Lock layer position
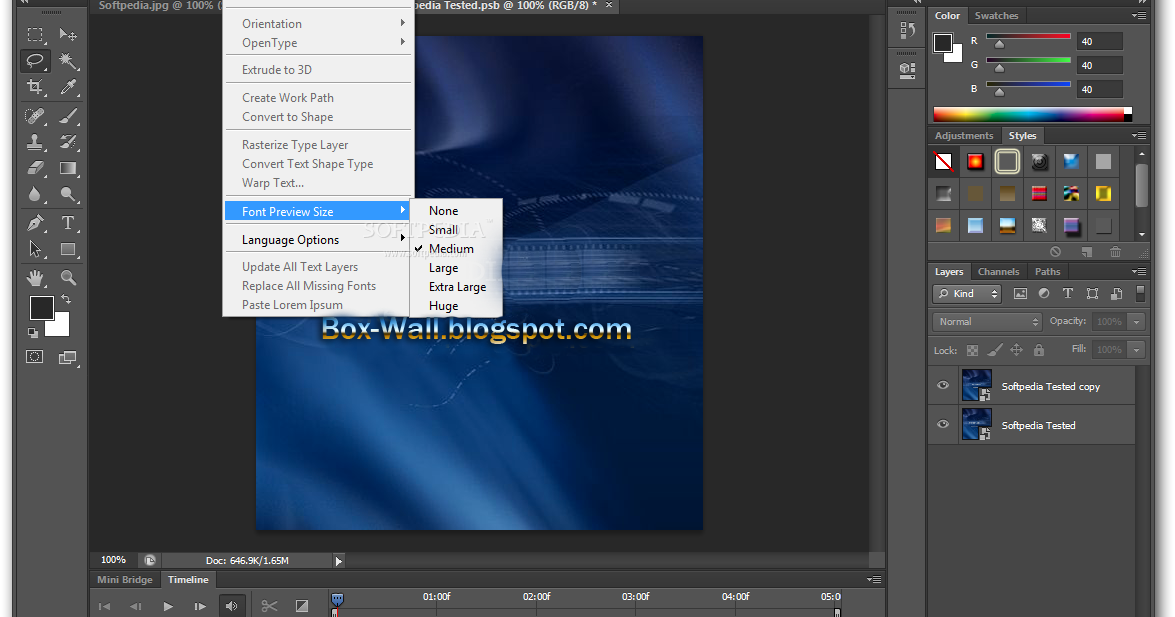The width and height of the screenshot is (1175, 617). (1016, 350)
